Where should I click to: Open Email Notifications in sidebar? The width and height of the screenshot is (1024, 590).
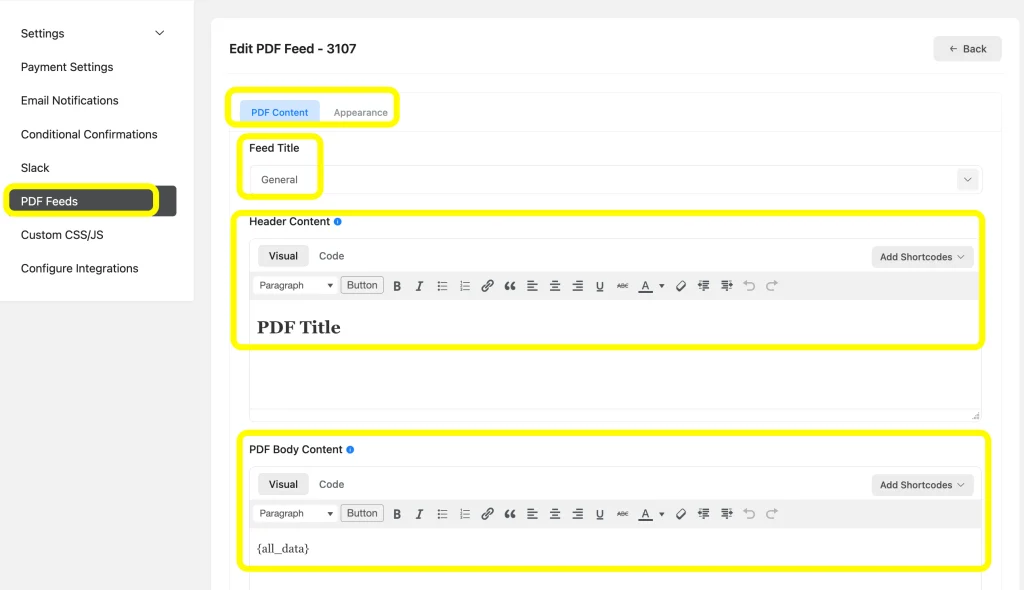(69, 101)
